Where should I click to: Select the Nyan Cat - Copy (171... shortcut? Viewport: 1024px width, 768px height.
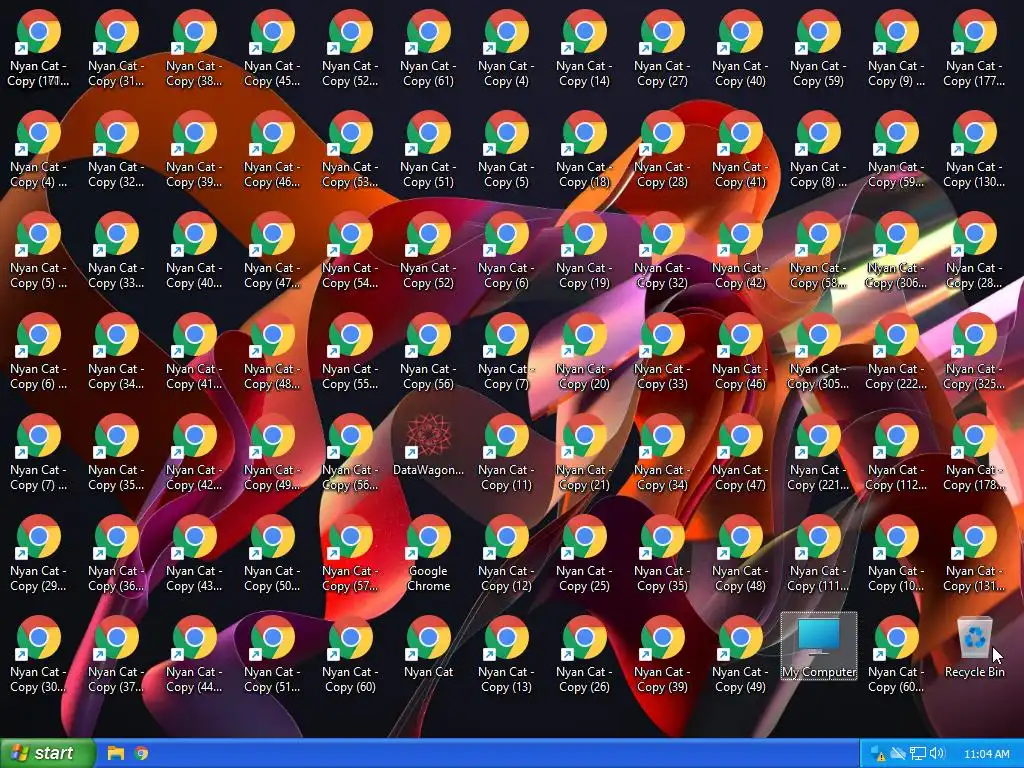[x=38, y=49]
